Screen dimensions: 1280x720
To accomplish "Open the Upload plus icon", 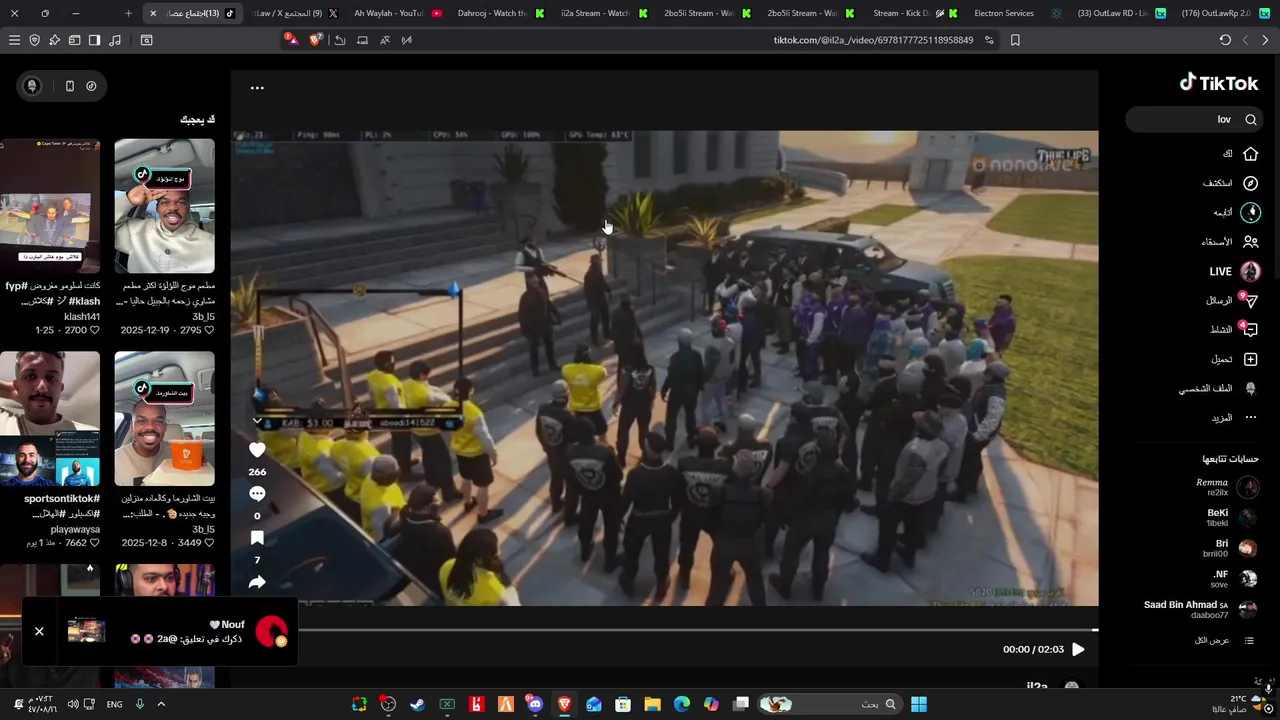I will pos(1250,359).
